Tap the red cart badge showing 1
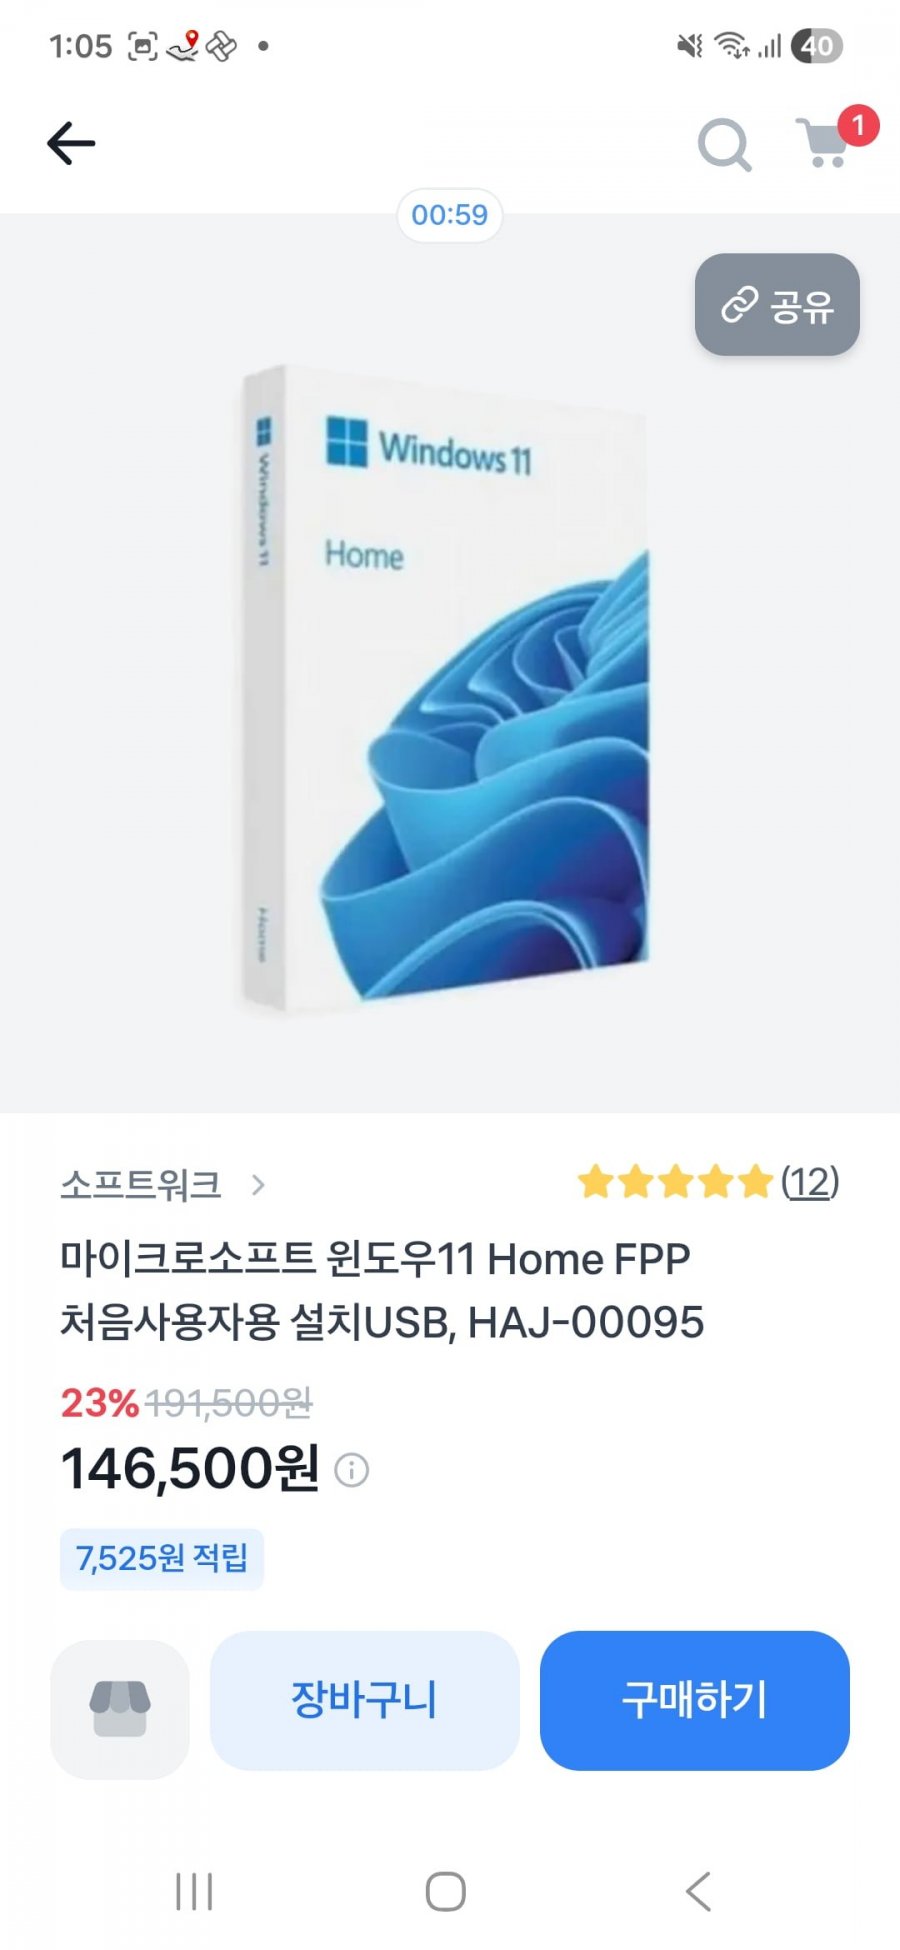This screenshot has width=900, height=1950. (x=857, y=126)
